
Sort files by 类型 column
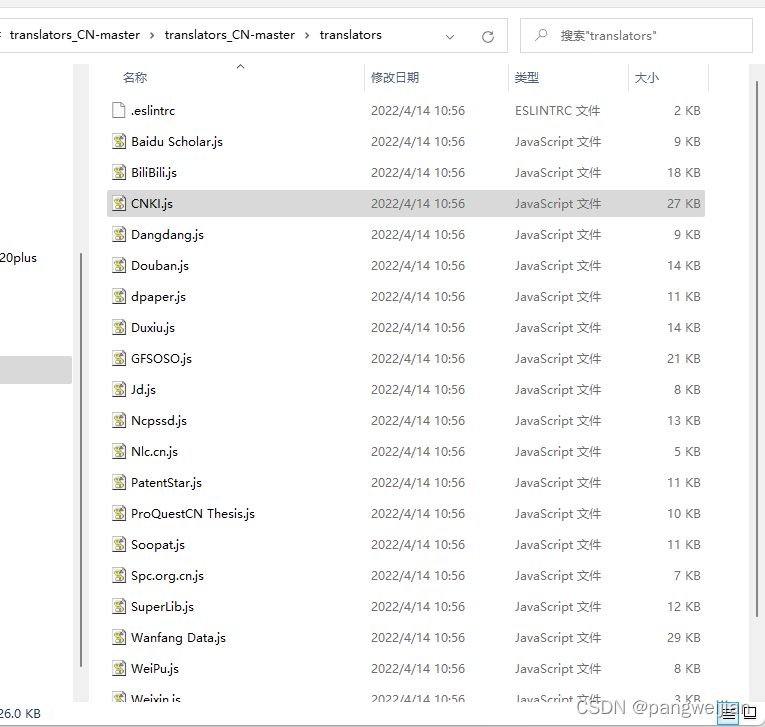point(527,77)
